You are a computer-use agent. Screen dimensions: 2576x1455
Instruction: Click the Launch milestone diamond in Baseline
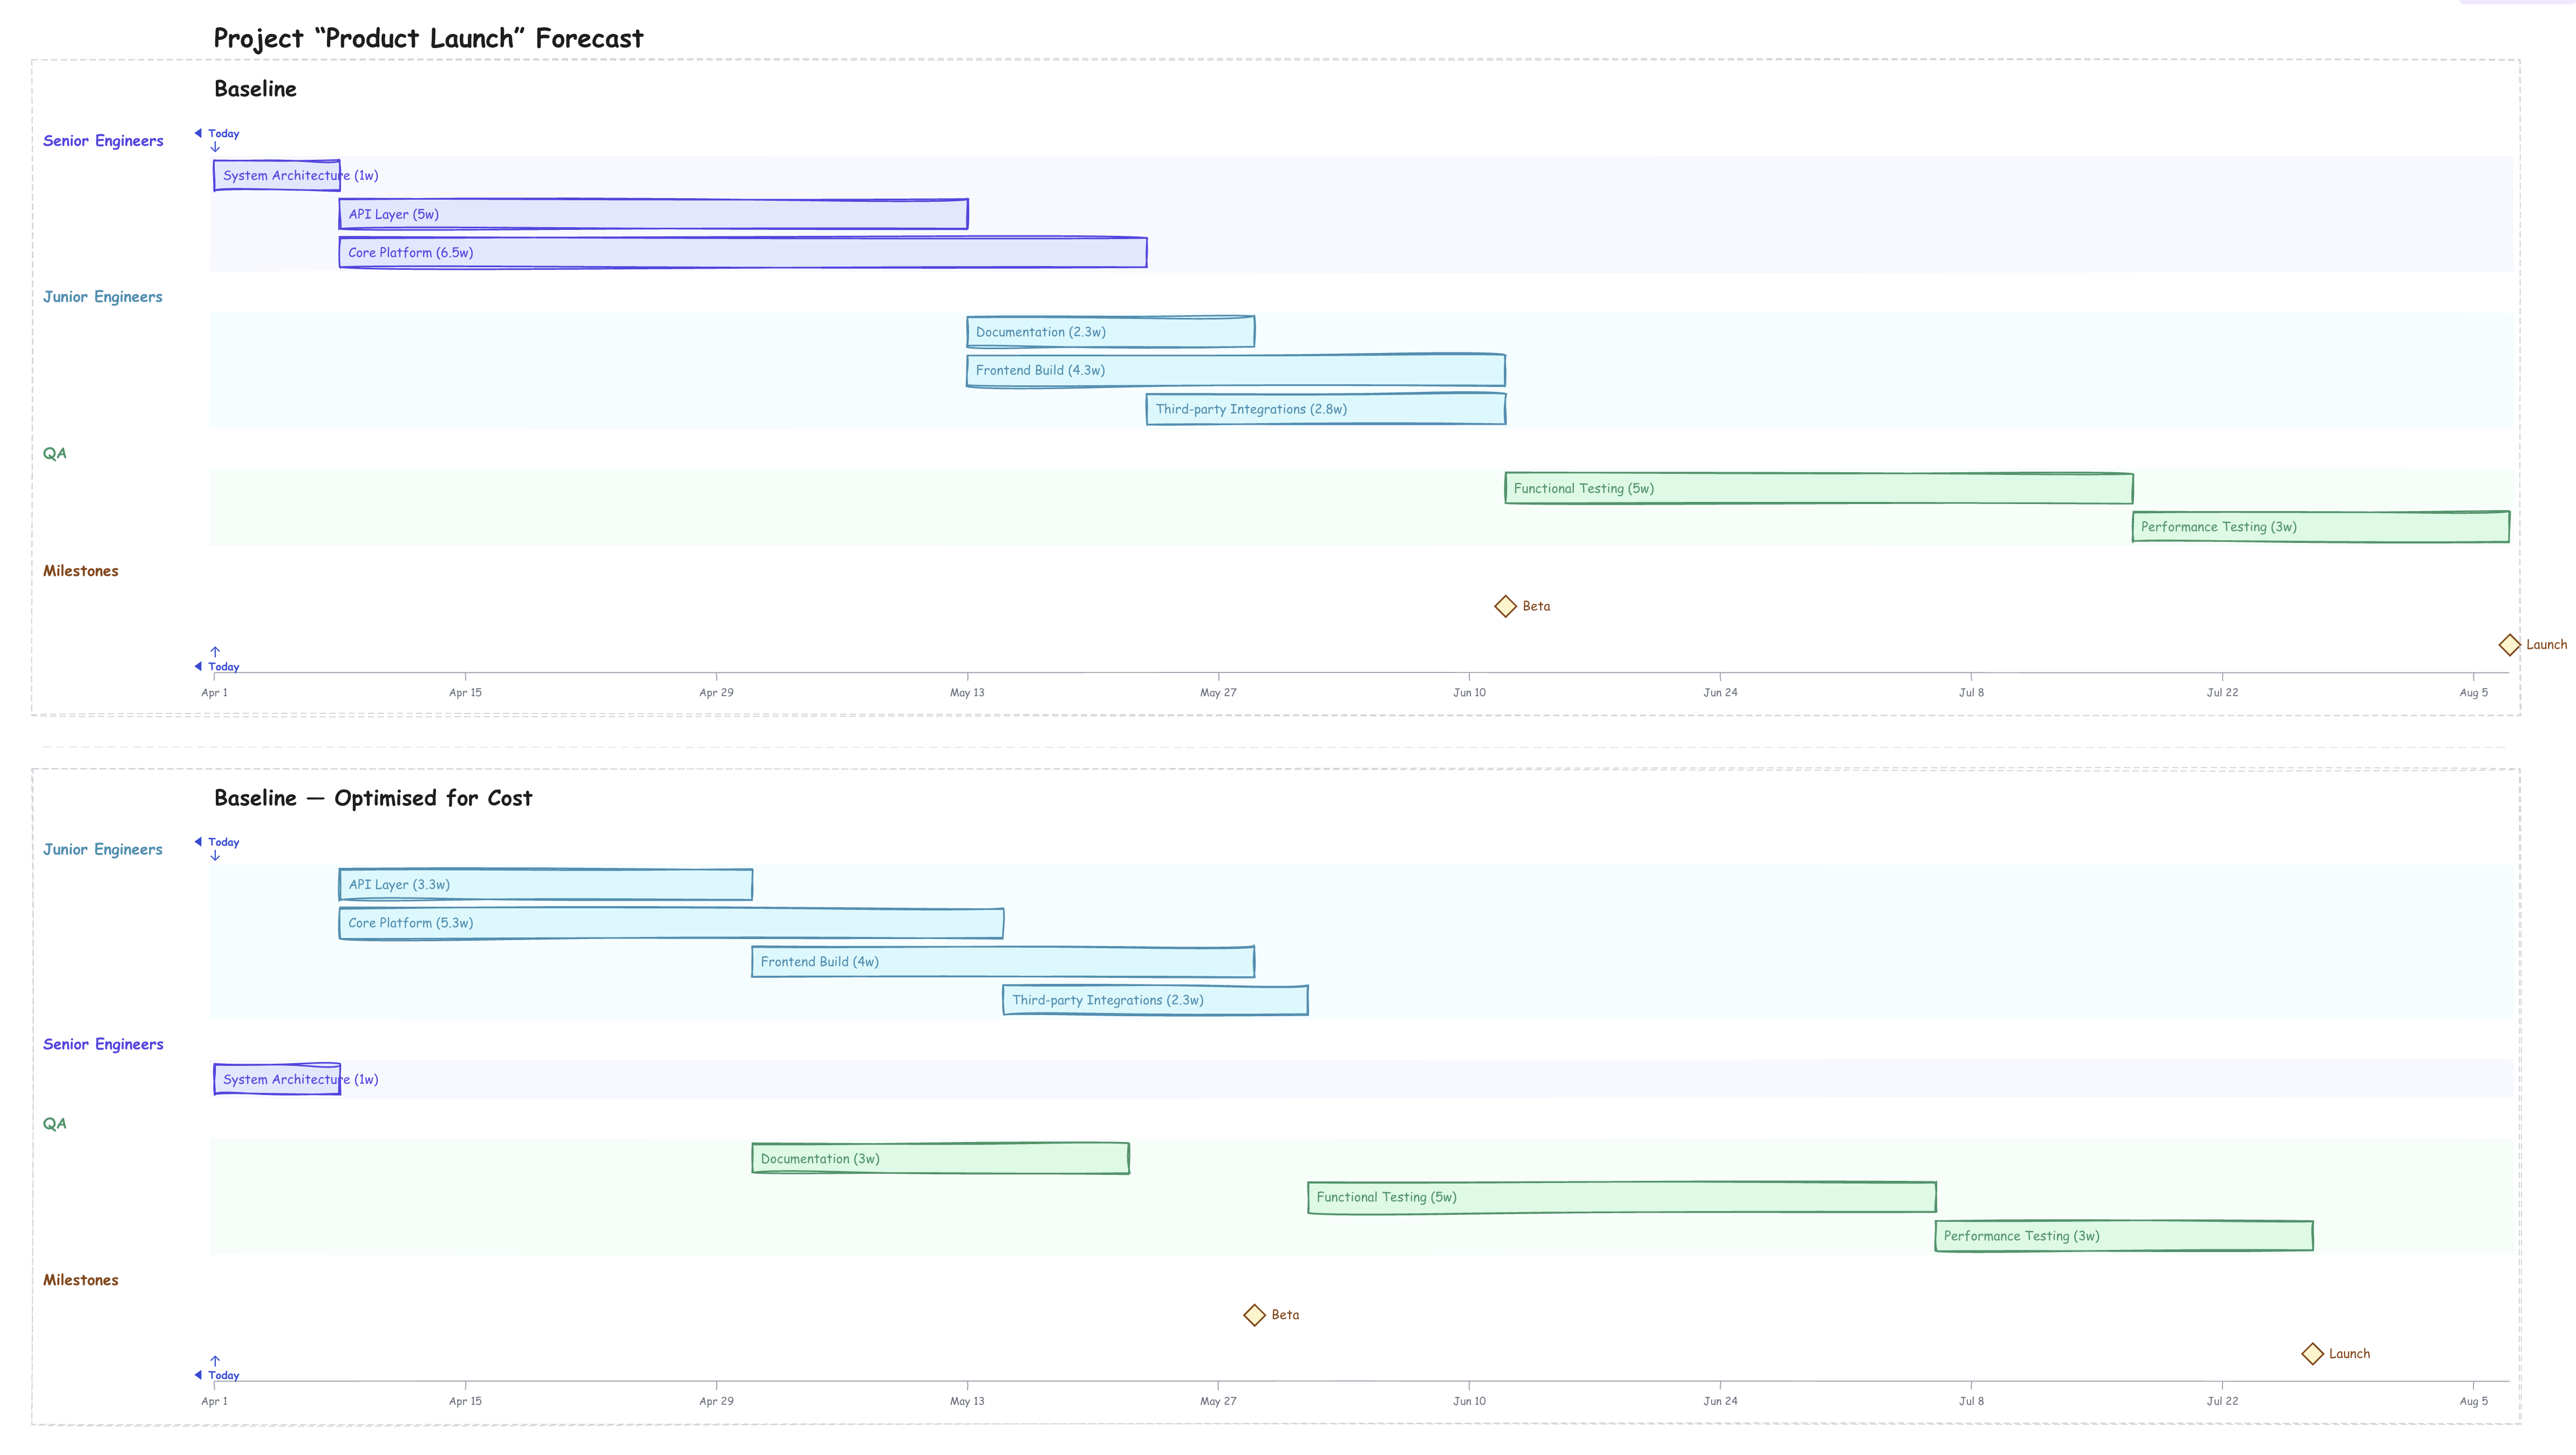pos(2510,644)
